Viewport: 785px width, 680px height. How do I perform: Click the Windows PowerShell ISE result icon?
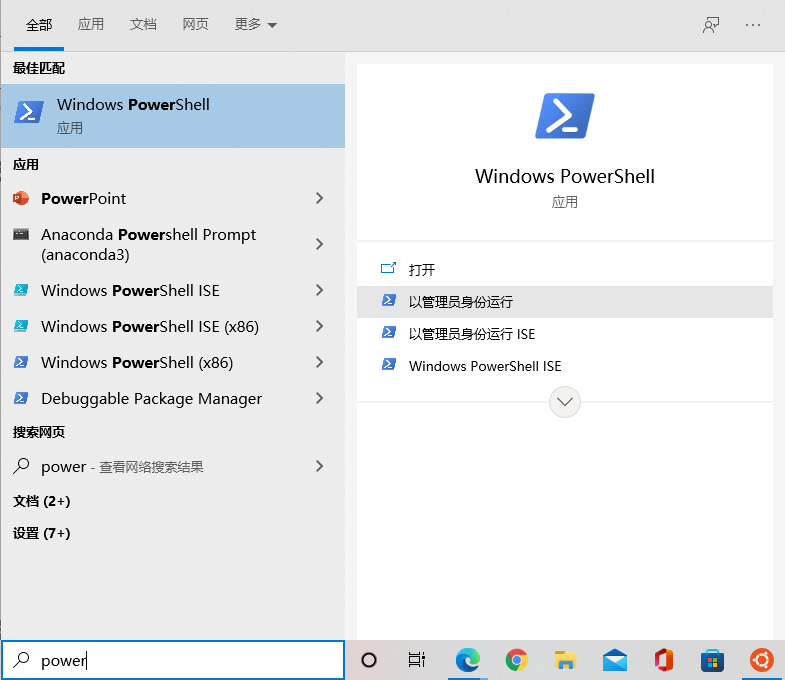(21, 290)
